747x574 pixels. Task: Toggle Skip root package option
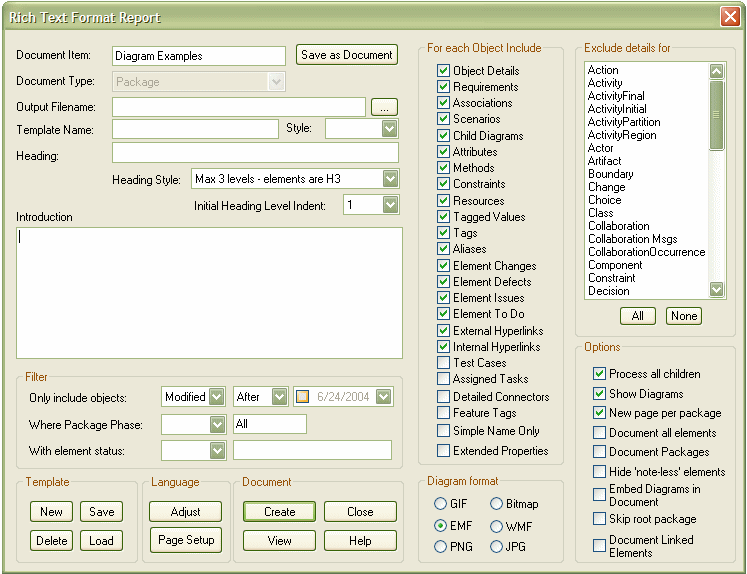(x=599, y=519)
